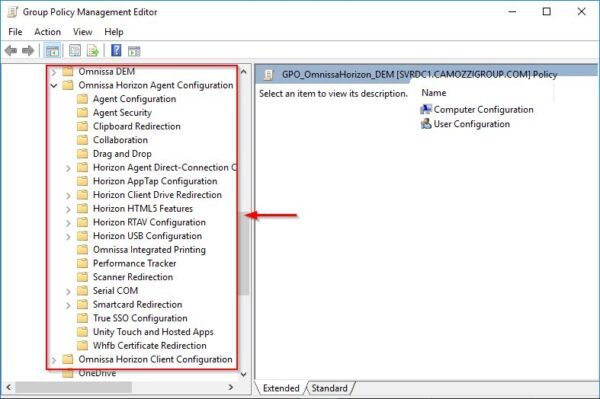This screenshot has width=600, height=399.
Task: Open the File menu
Action: click(x=15, y=32)
